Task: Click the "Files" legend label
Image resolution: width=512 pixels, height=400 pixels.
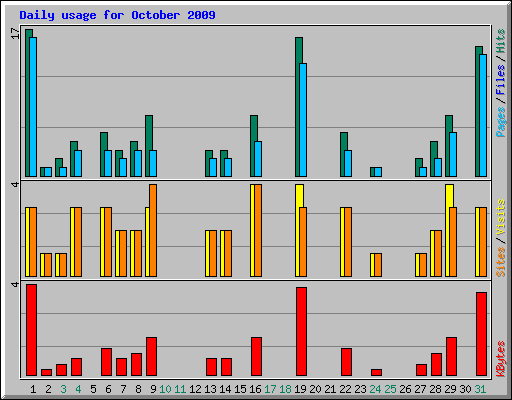Action: (x=501, y=79)
